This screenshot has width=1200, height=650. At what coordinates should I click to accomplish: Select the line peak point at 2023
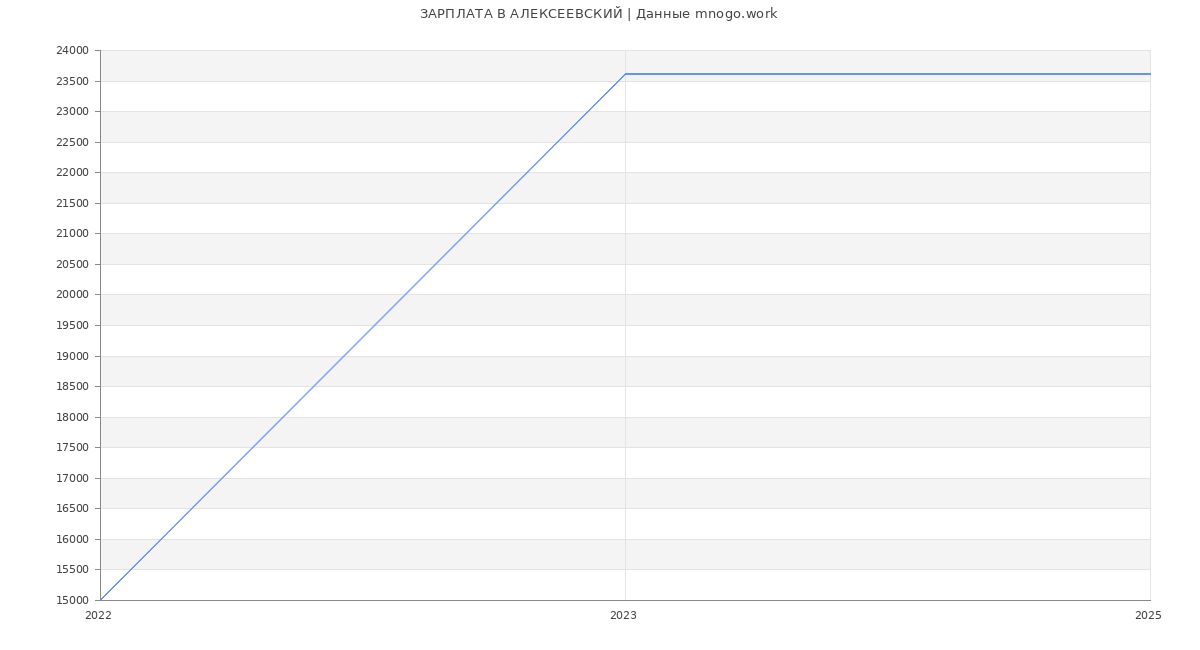[625, 74]
